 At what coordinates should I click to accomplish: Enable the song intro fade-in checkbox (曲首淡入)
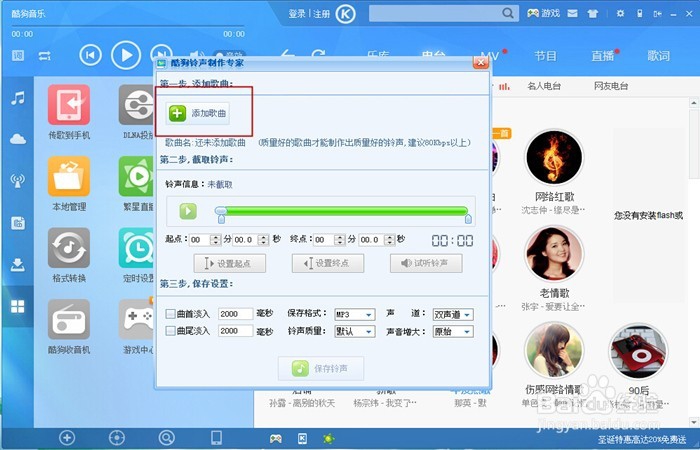point(170,314)
